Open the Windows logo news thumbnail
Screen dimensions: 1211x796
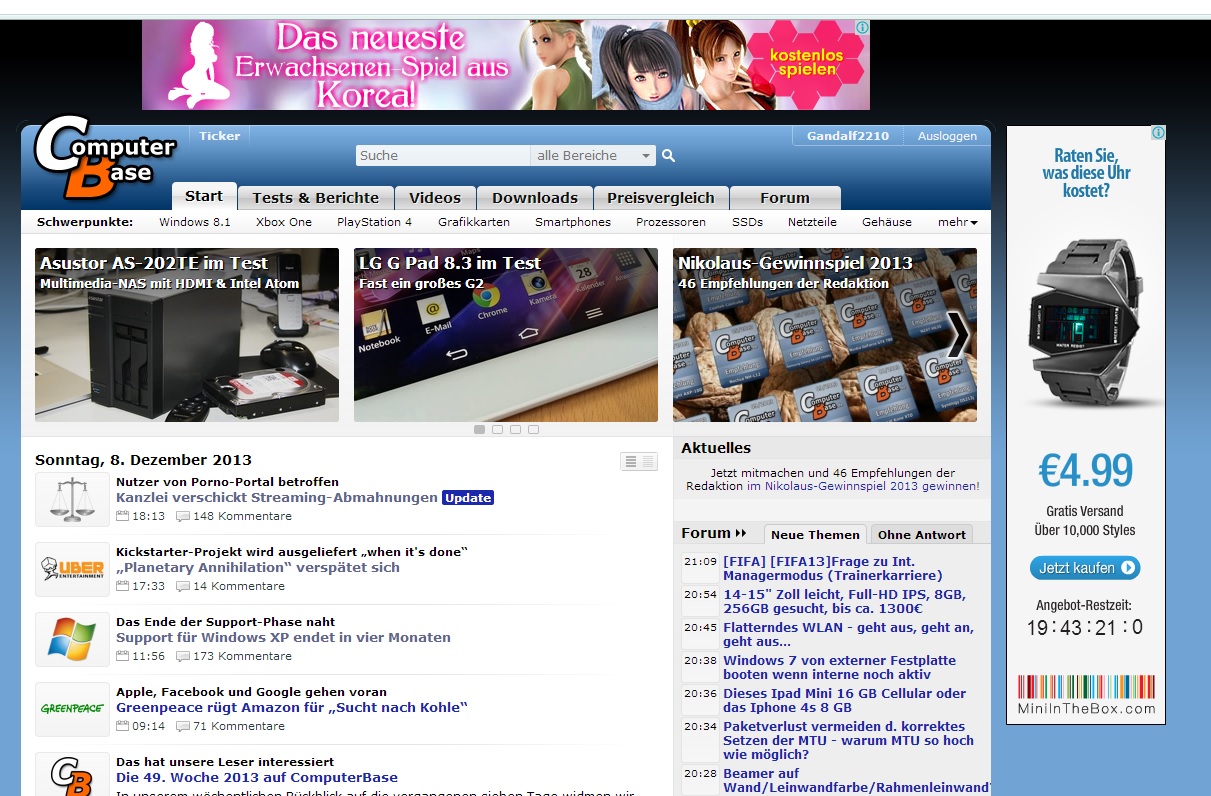coord(72,639)
